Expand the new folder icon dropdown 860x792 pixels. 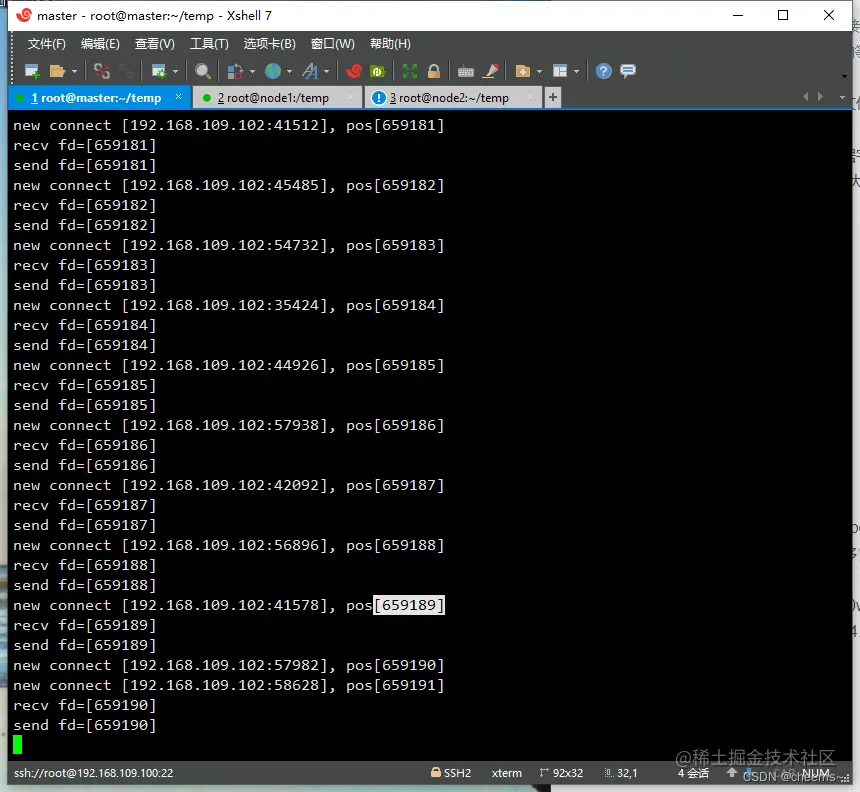(540, 71)
